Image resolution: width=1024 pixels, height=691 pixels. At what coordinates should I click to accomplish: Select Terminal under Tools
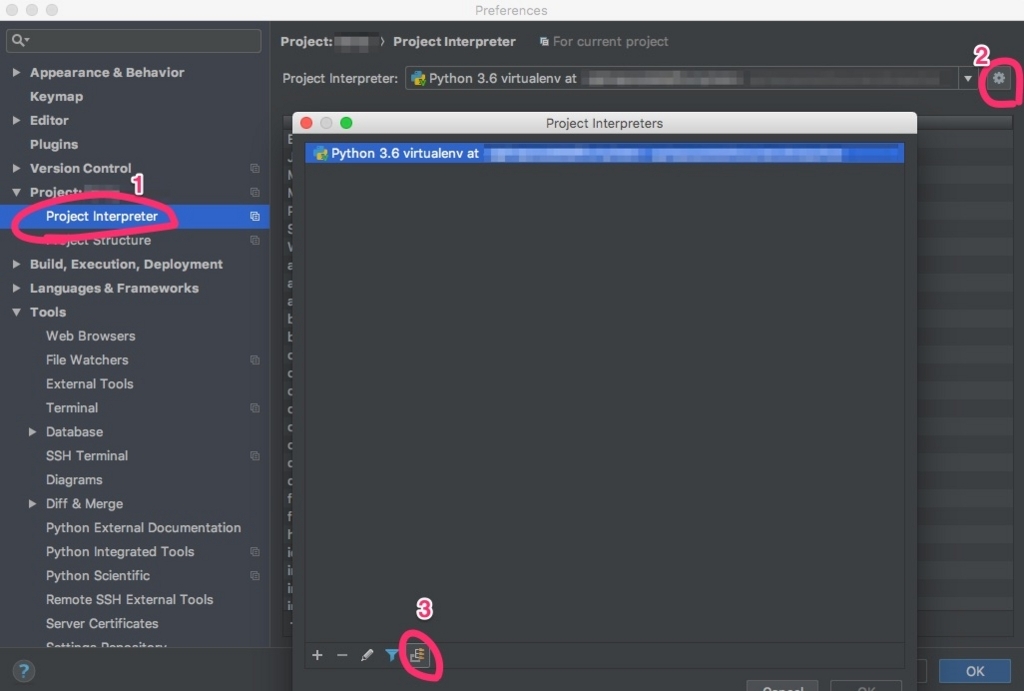pos(72,408)
